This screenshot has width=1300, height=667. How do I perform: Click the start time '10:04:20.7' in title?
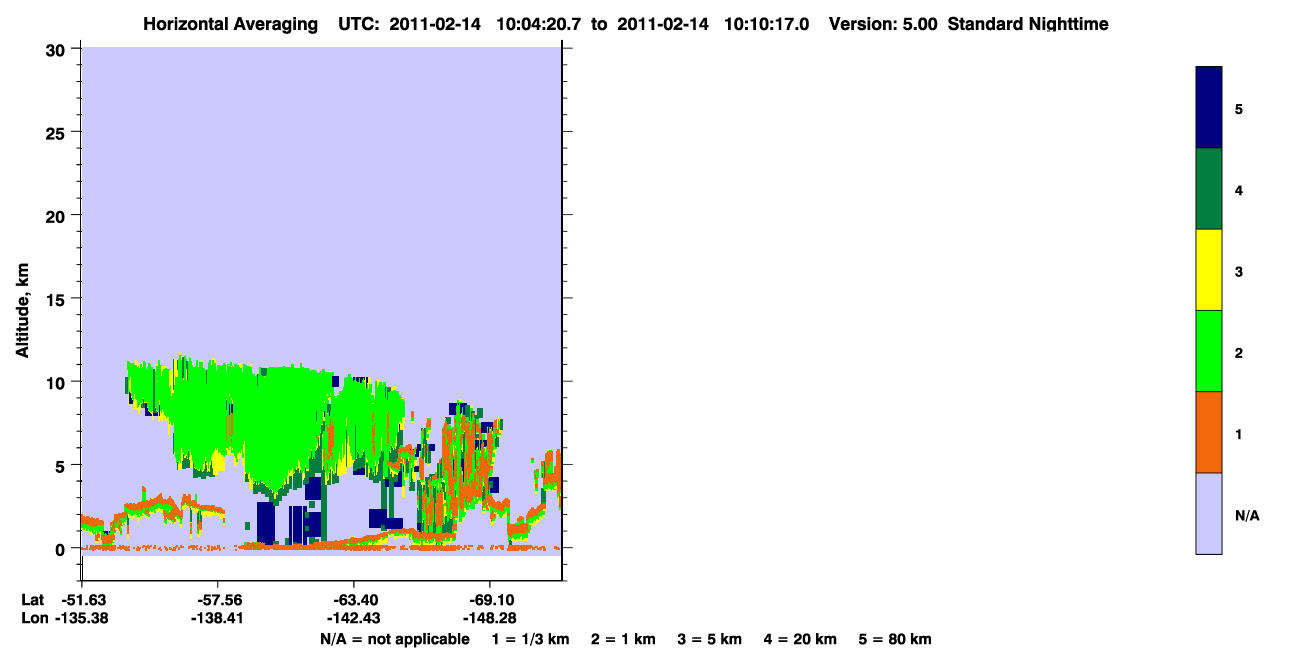(x=537, y=24)
